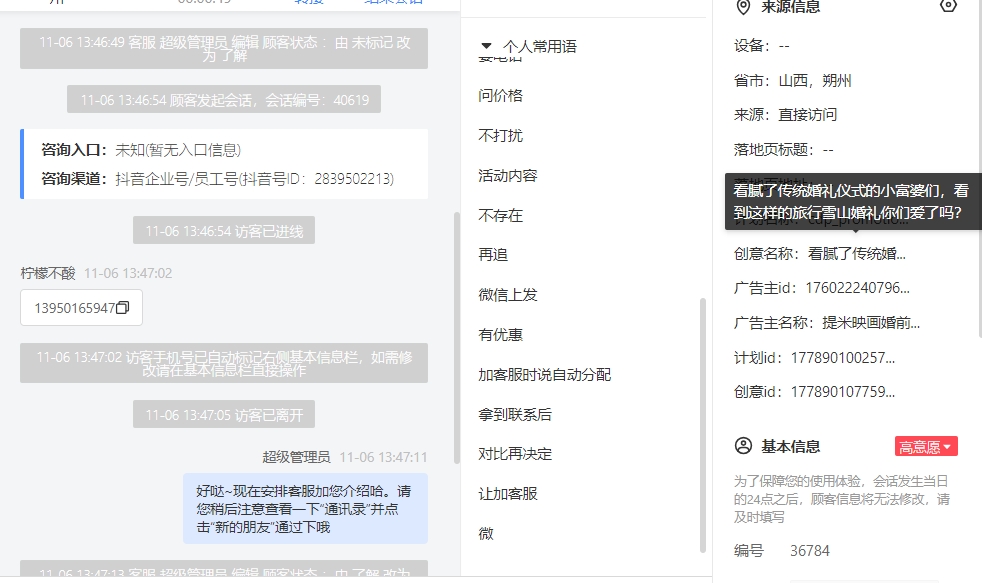Click the 抖音号ID 2839502213 channel text
This screenshot has height=583, width=982.
[254, 179]
